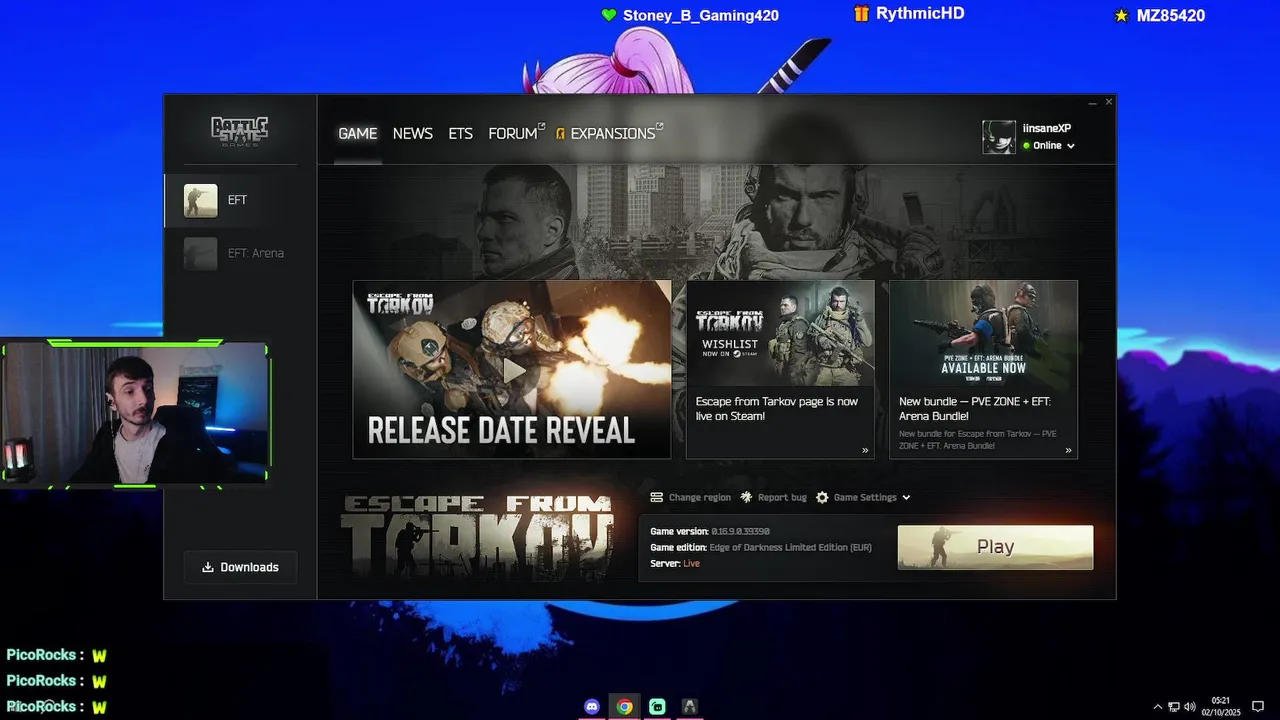Click the game version number text
The image size is (1280, 720).
(740, 531)
